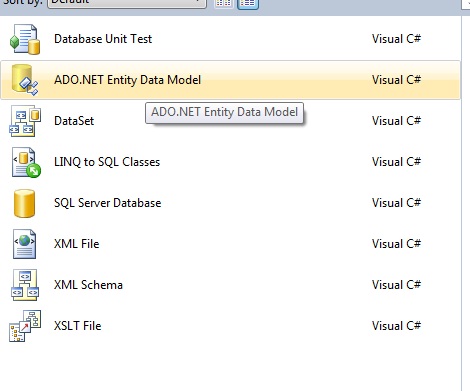Select the SQL Server Database cylinder icon

point(24,203)
